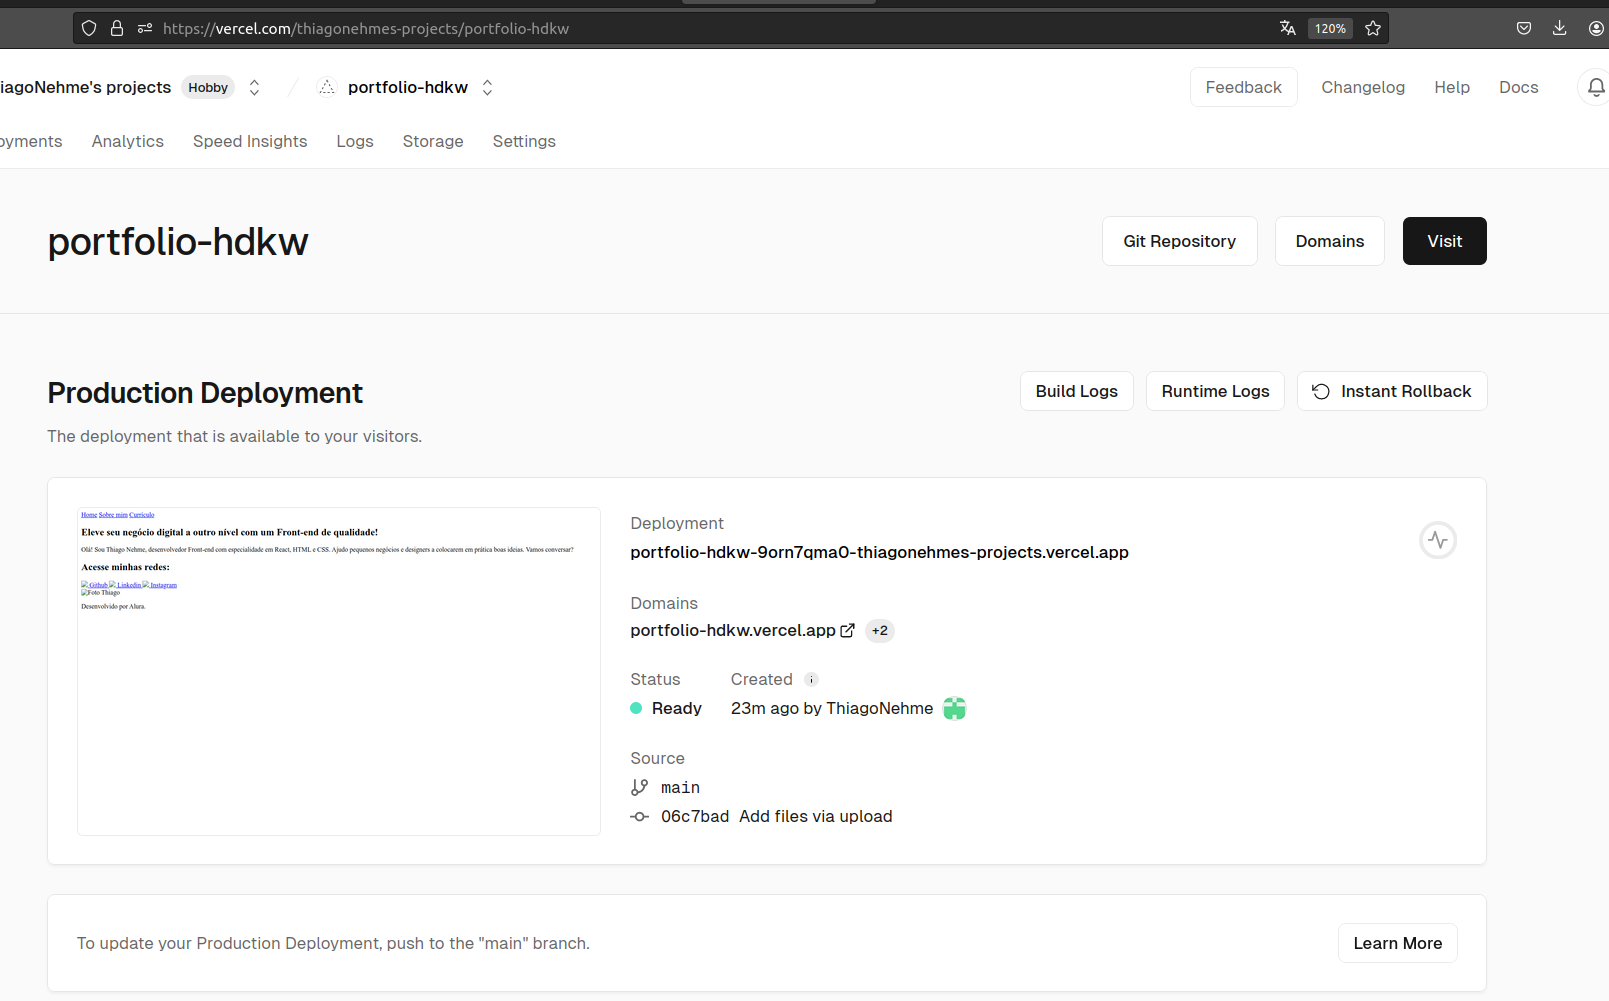Click the git branch icon beside main
The image size is (1609, 1001).
640,787
